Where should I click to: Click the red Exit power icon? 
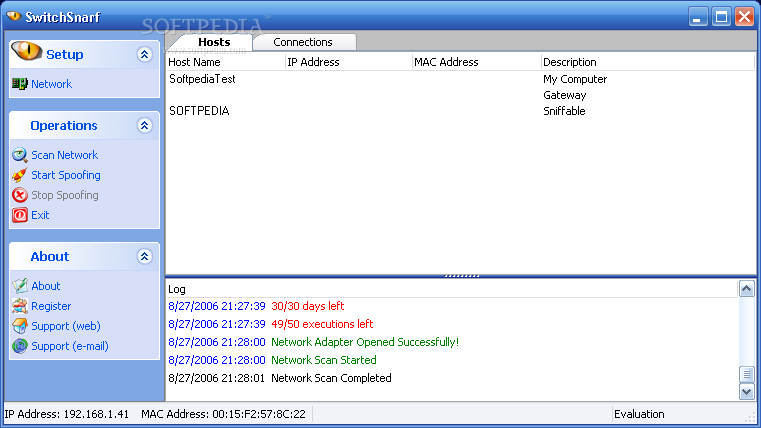[x=19, y=215]
